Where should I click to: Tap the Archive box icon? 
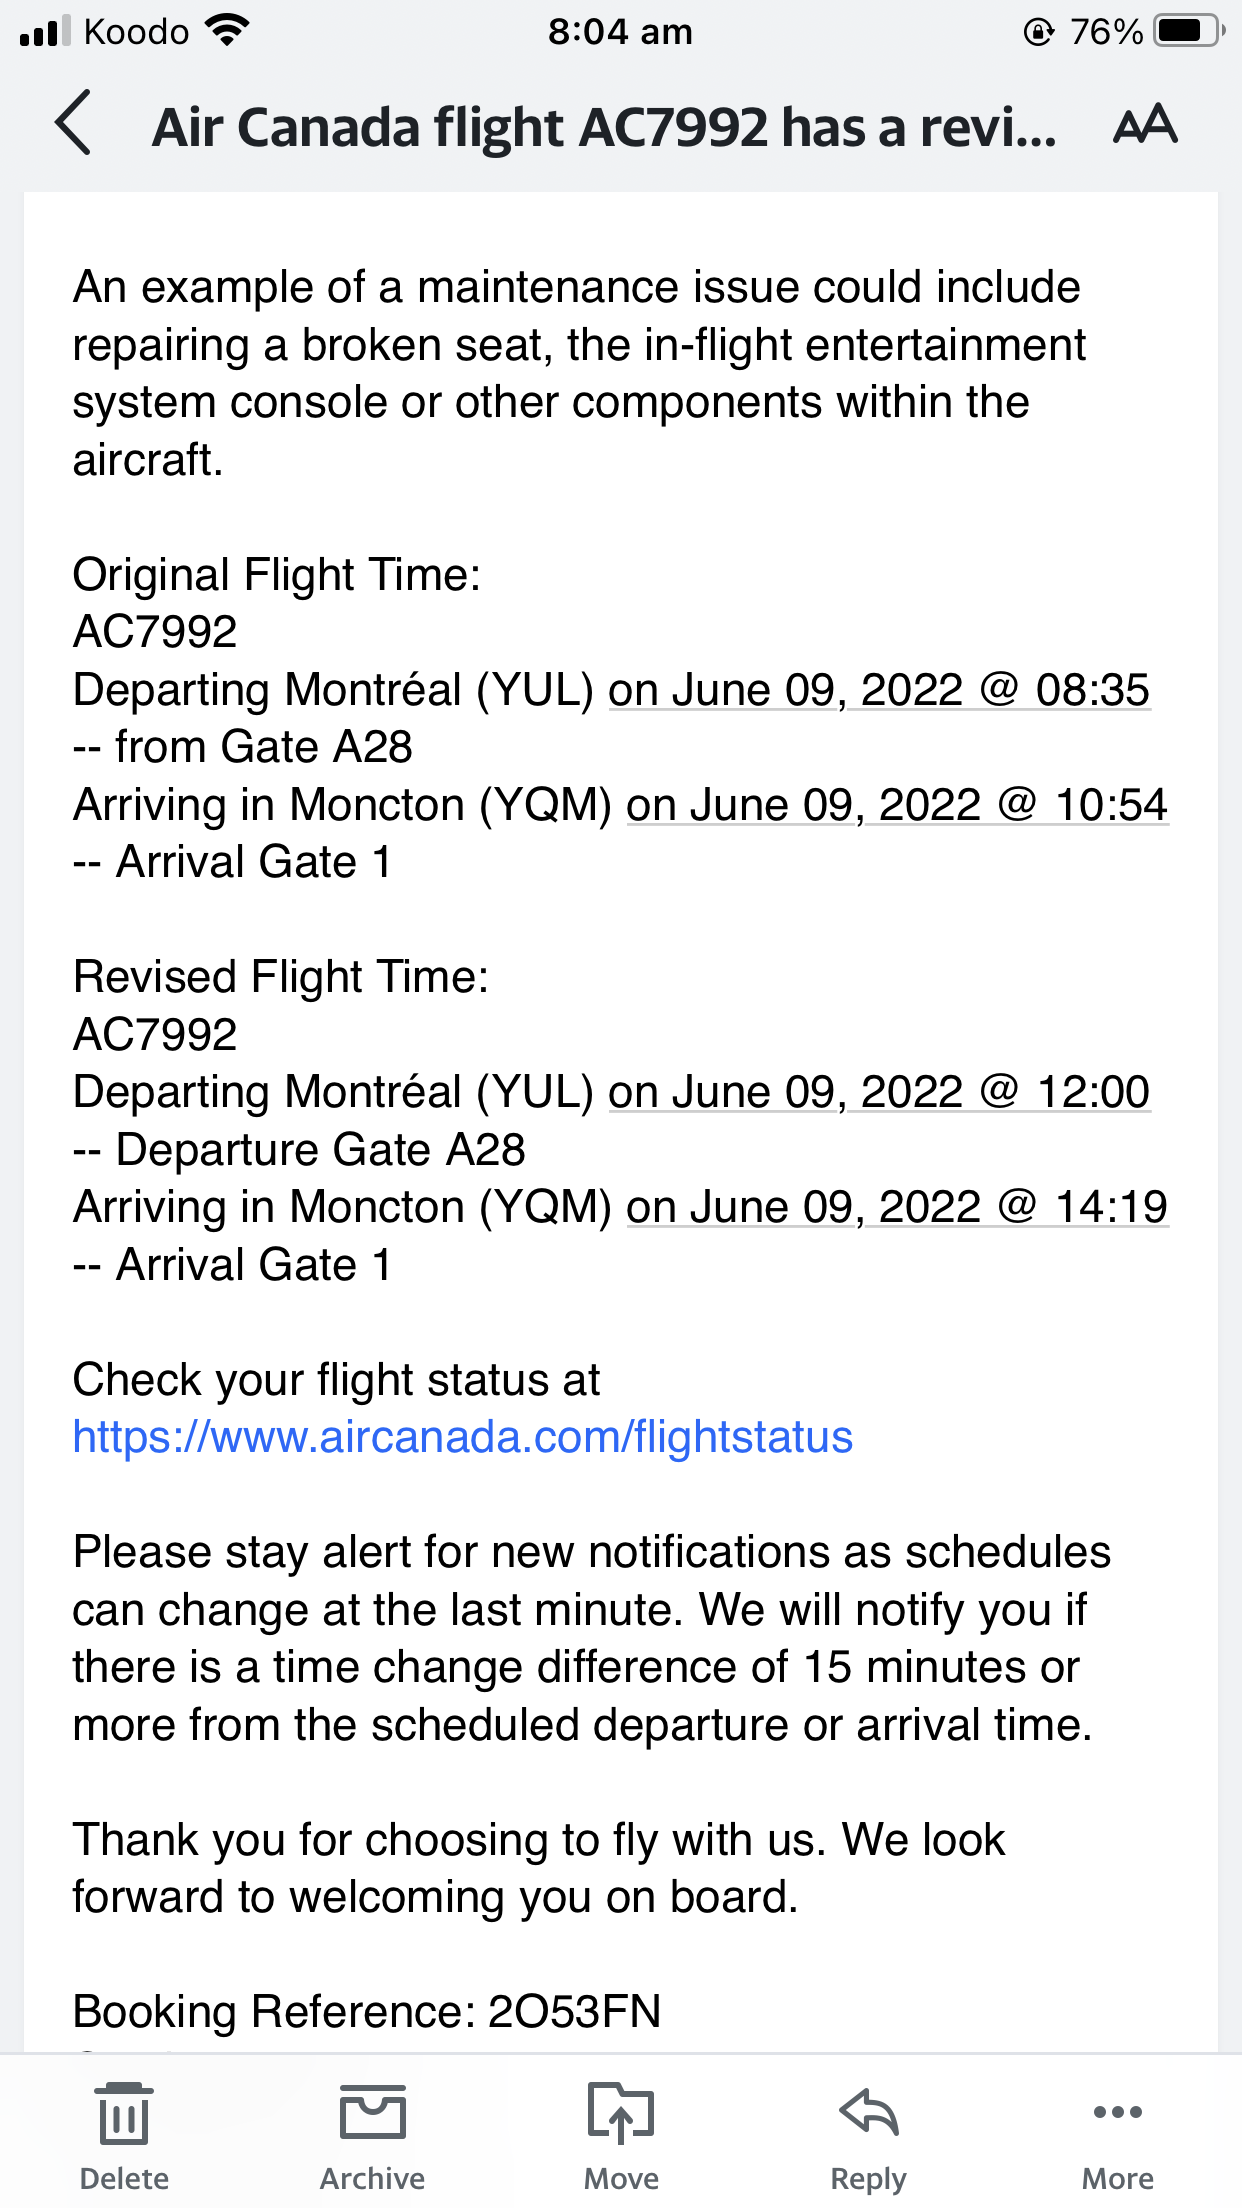(x=372, y=2112)
